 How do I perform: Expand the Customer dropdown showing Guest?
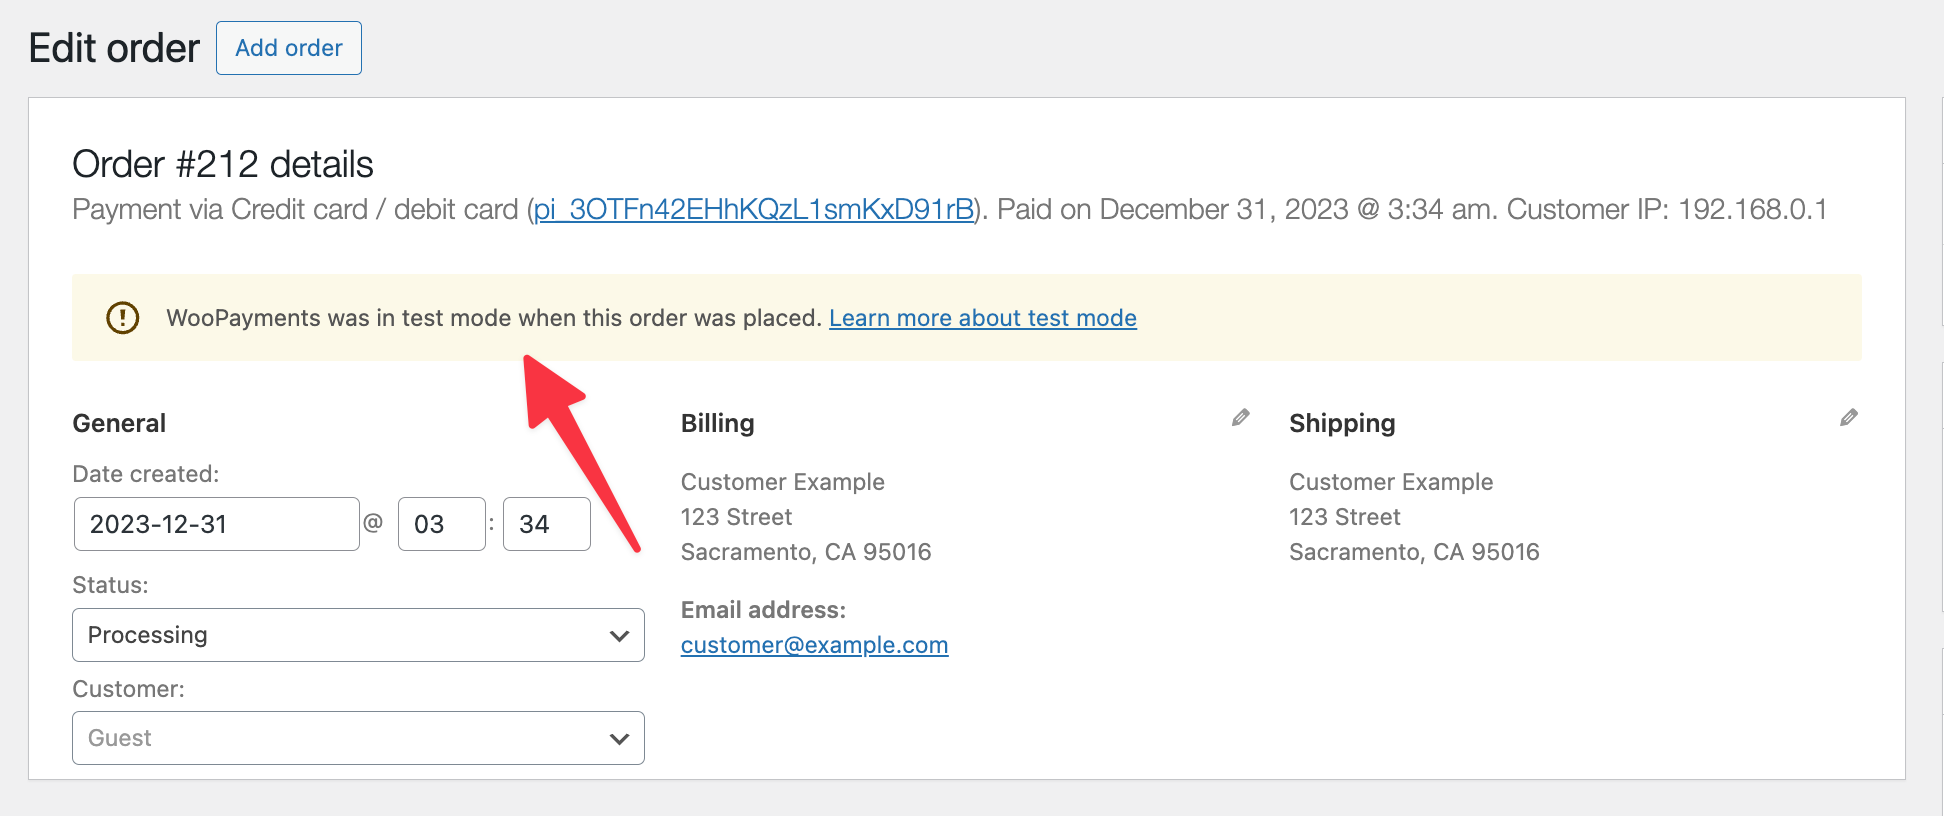[x=358, y=738]
